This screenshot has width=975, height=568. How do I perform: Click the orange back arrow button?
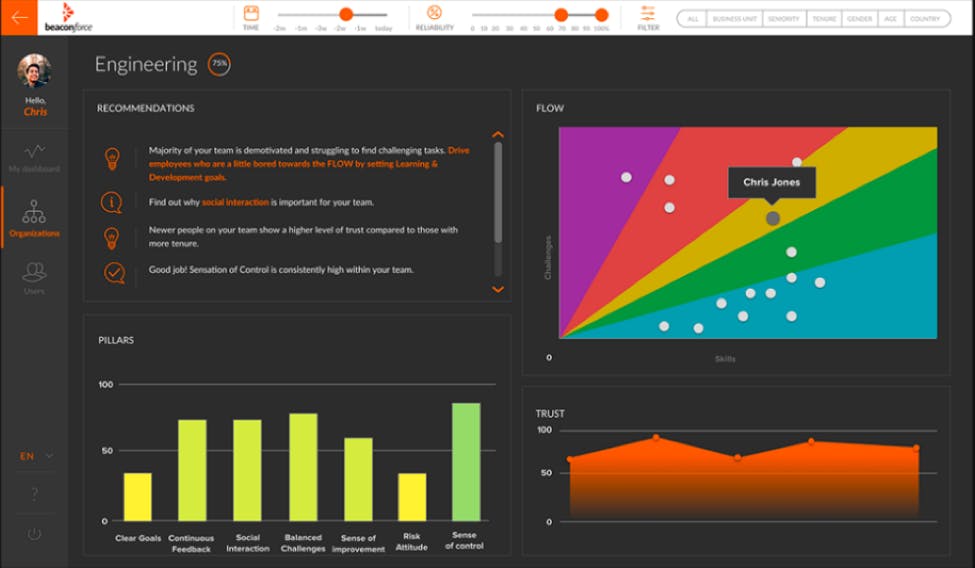18,17
